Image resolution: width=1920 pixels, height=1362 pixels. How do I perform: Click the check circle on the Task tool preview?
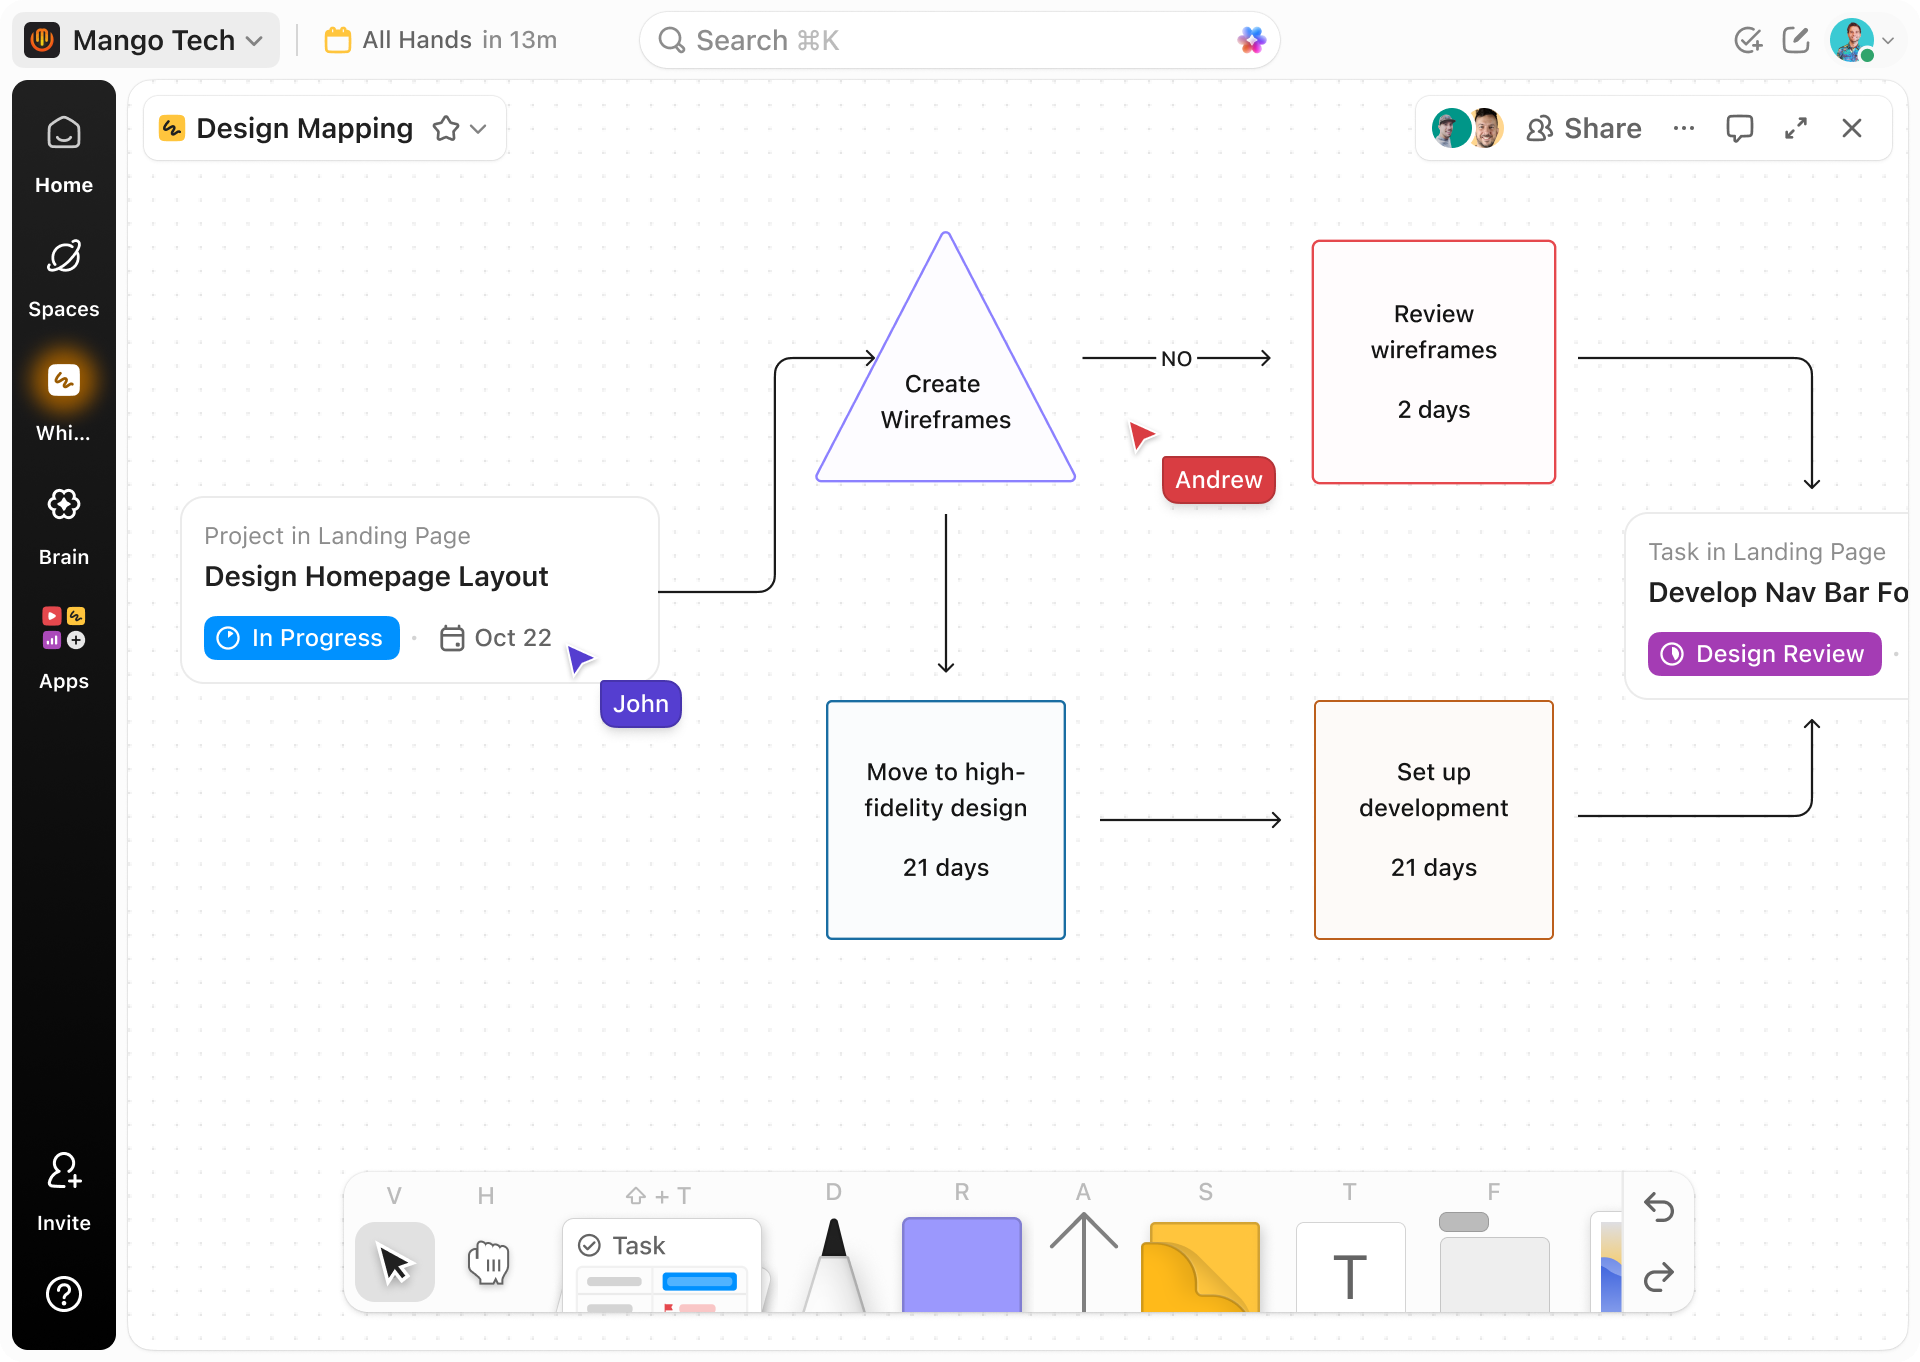pos(589,1245)
